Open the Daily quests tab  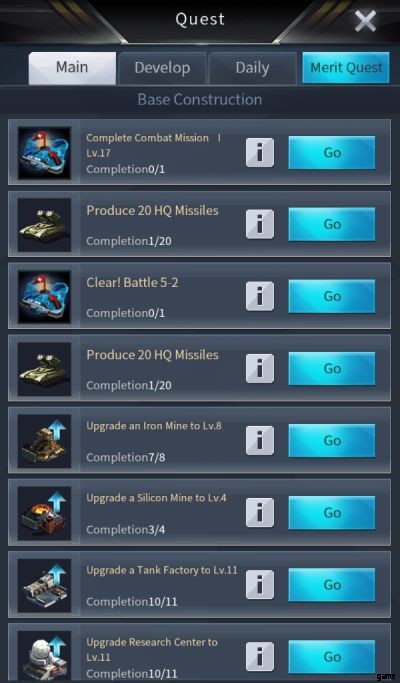point(252,68)
